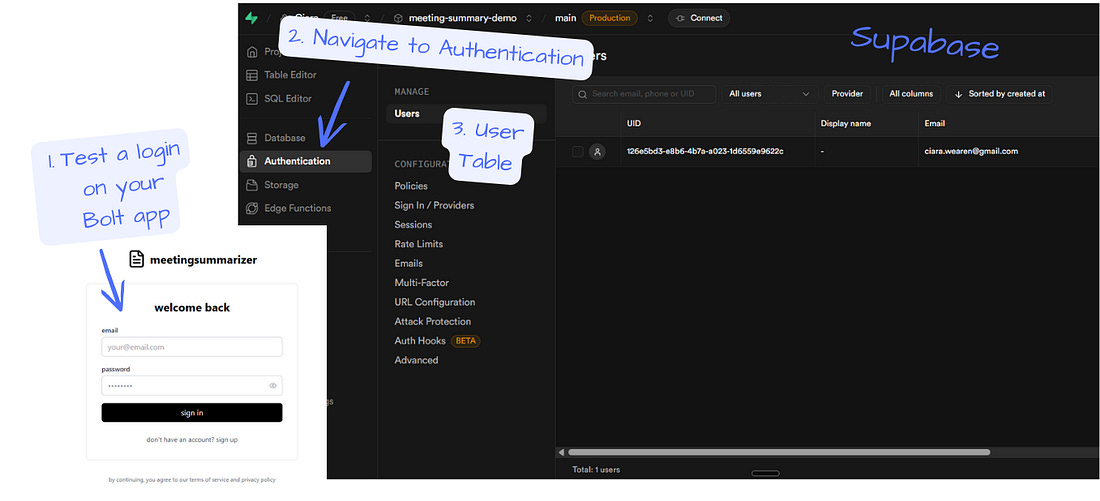
Task: Click meeting-summary-demo project name
Action: click(462, 18)
